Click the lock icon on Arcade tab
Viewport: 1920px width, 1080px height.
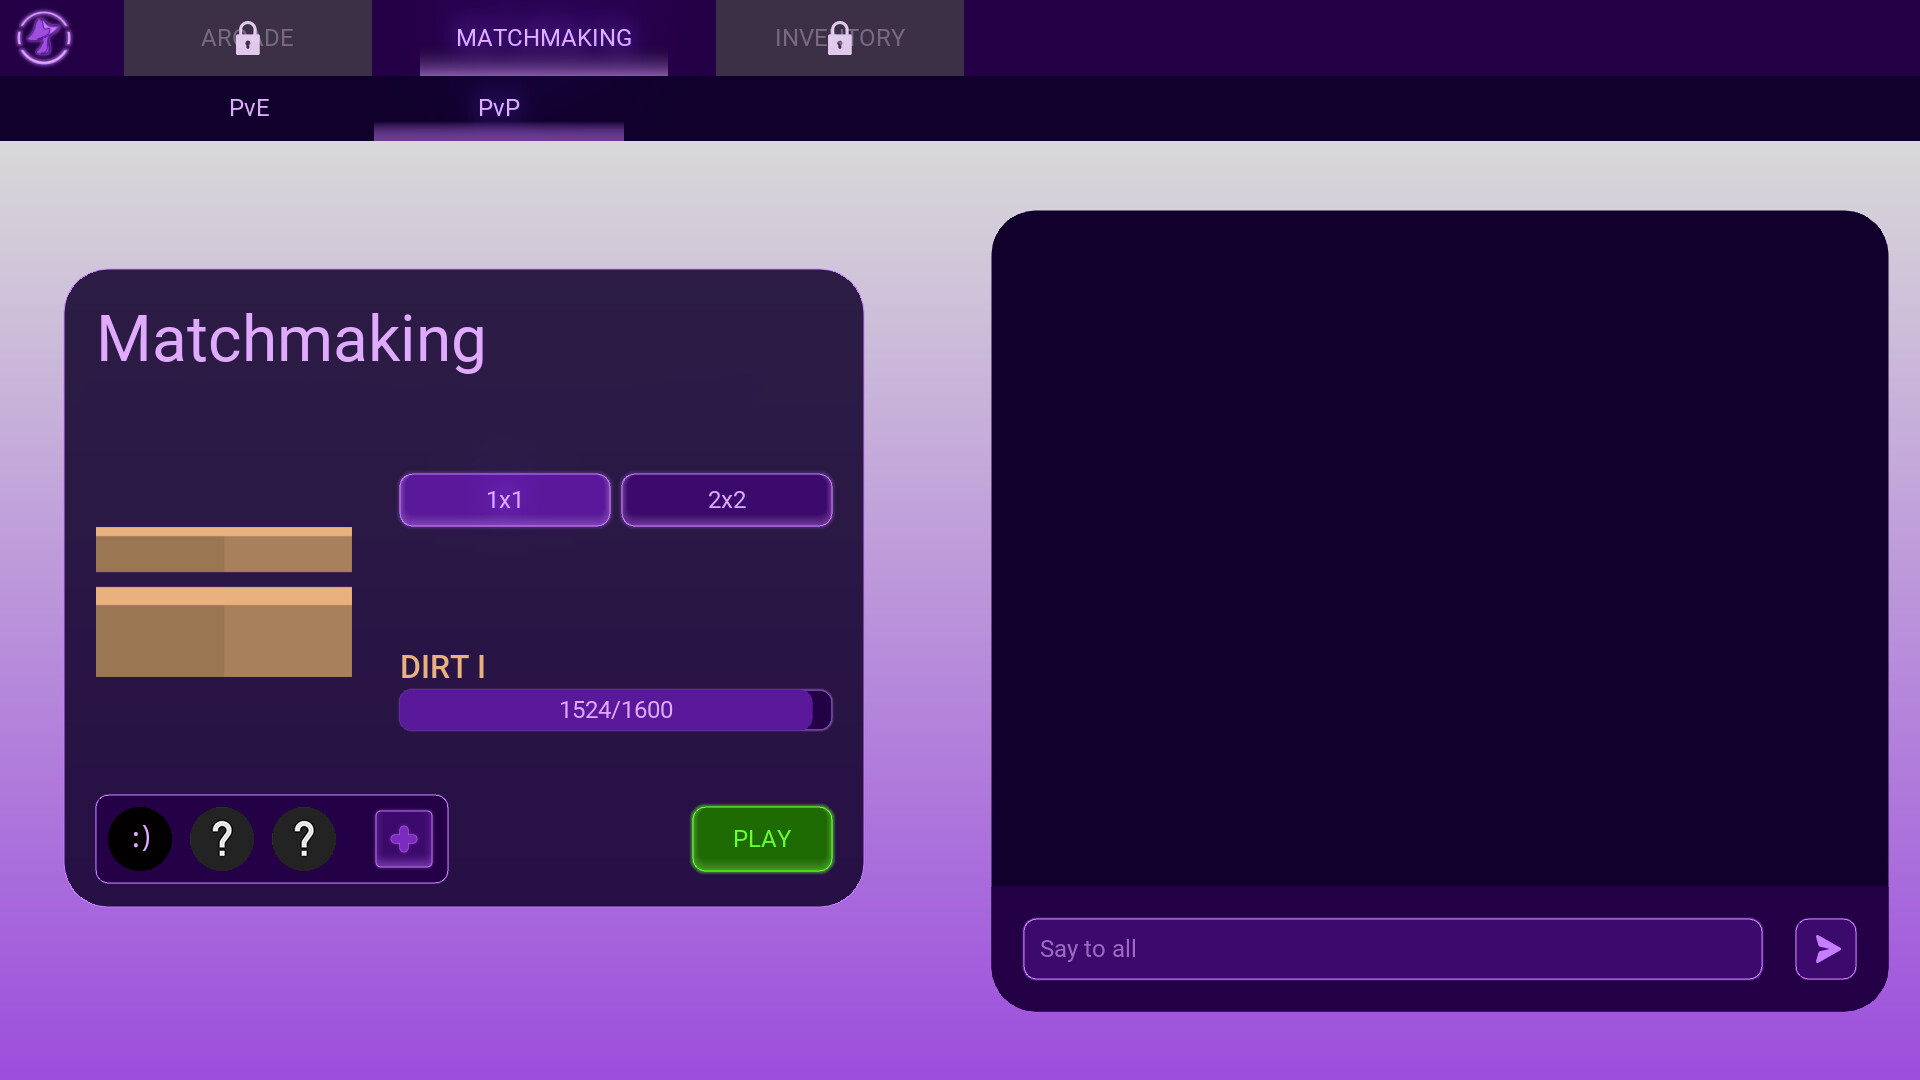click(247, 38)
